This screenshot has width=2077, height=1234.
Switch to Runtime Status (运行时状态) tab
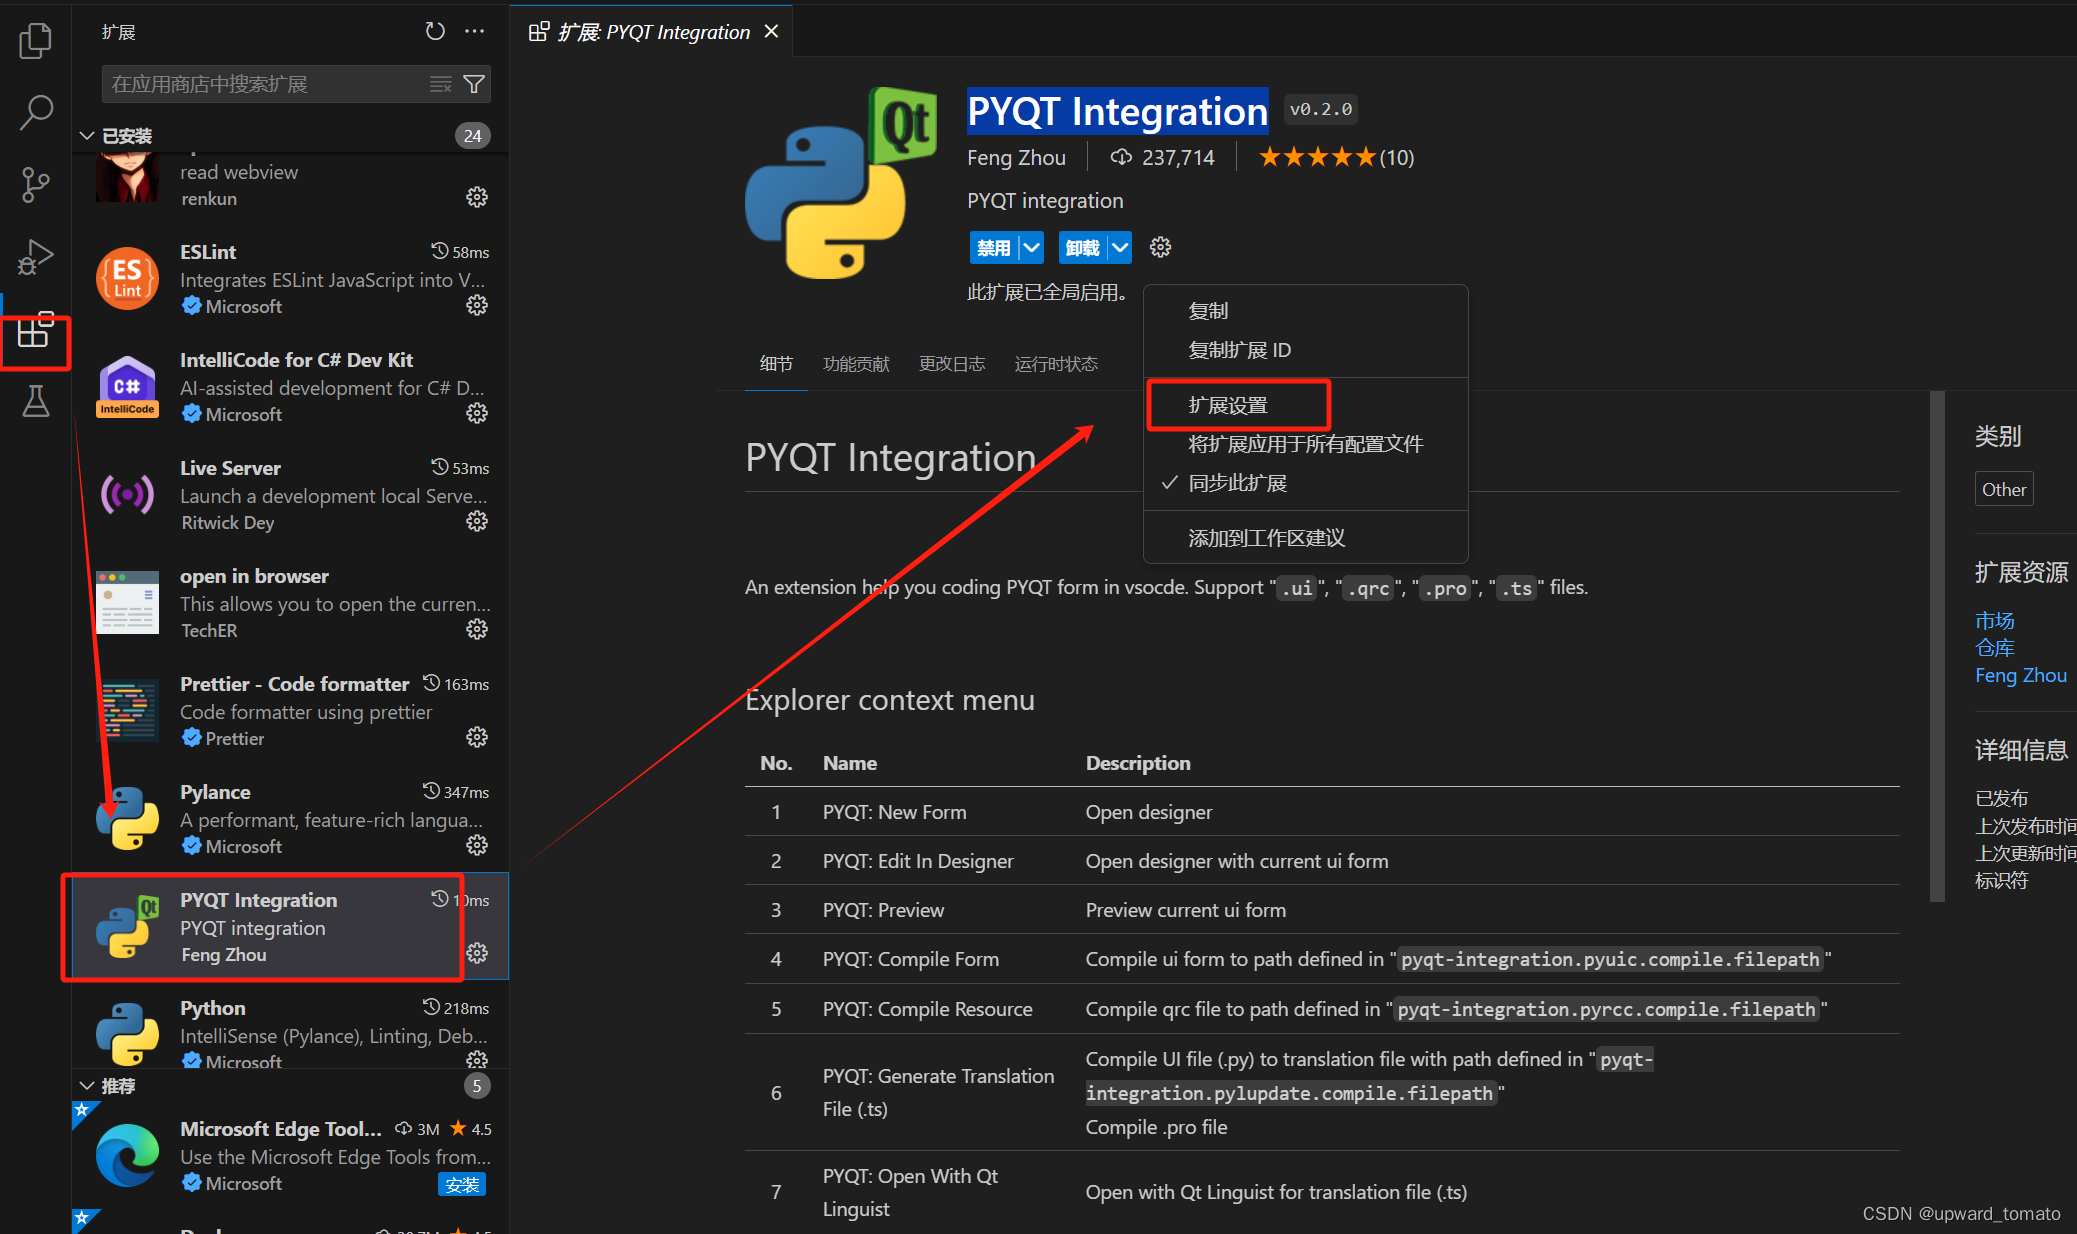1056,364
